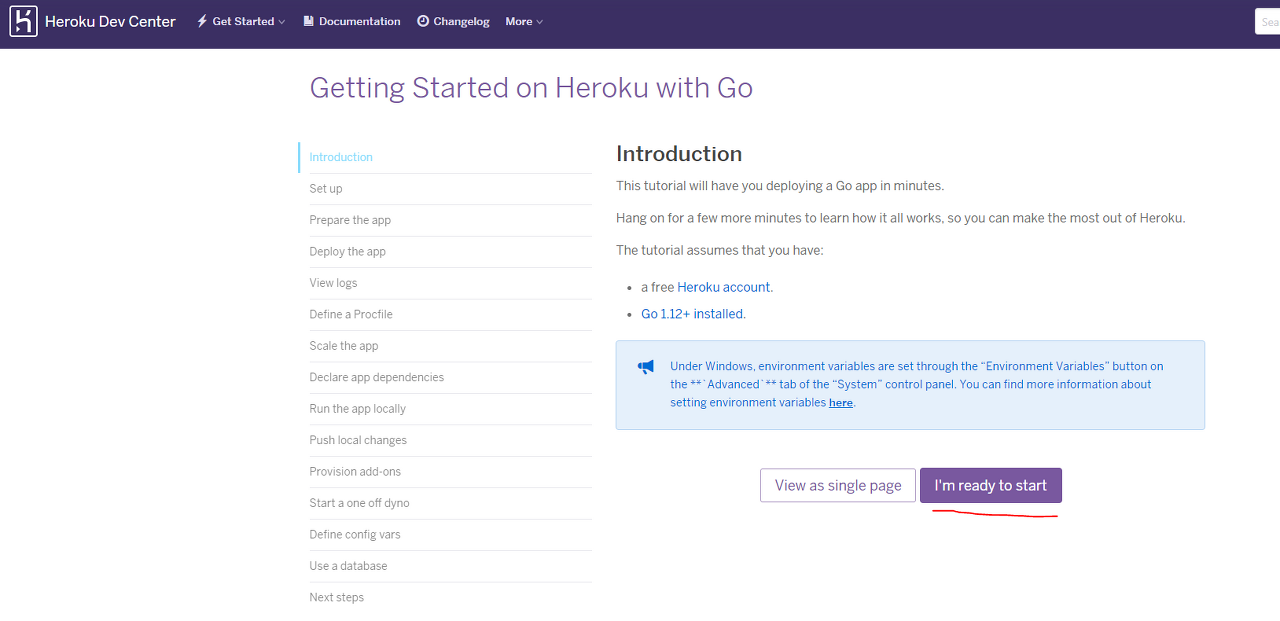The width and height of the screenshot is (1280, 621).
Task: Focus the search box in the navbar
Action: tap(1267, 21)
